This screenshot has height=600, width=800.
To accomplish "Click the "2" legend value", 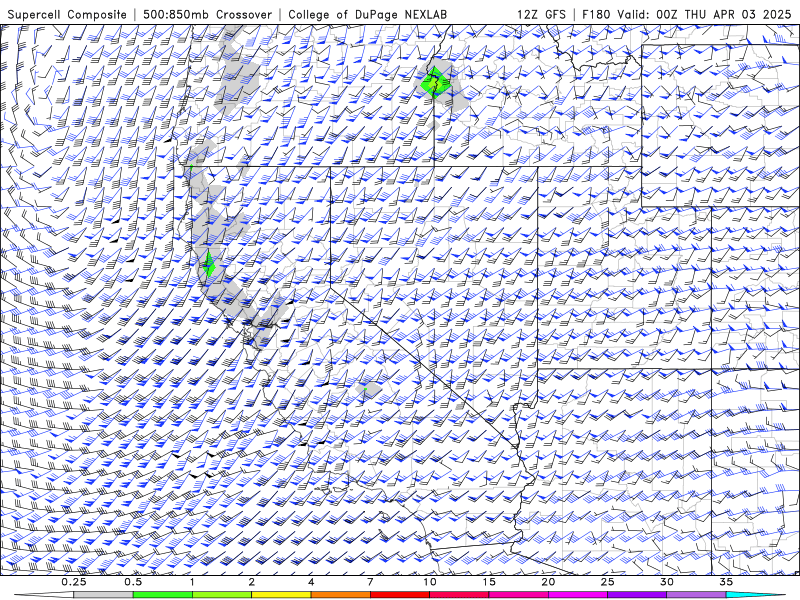I will (x=252, y=582).
